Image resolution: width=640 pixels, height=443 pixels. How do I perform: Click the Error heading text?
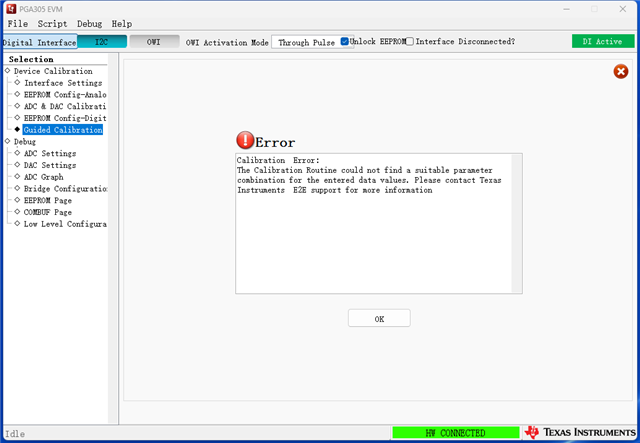pos(275,142)
